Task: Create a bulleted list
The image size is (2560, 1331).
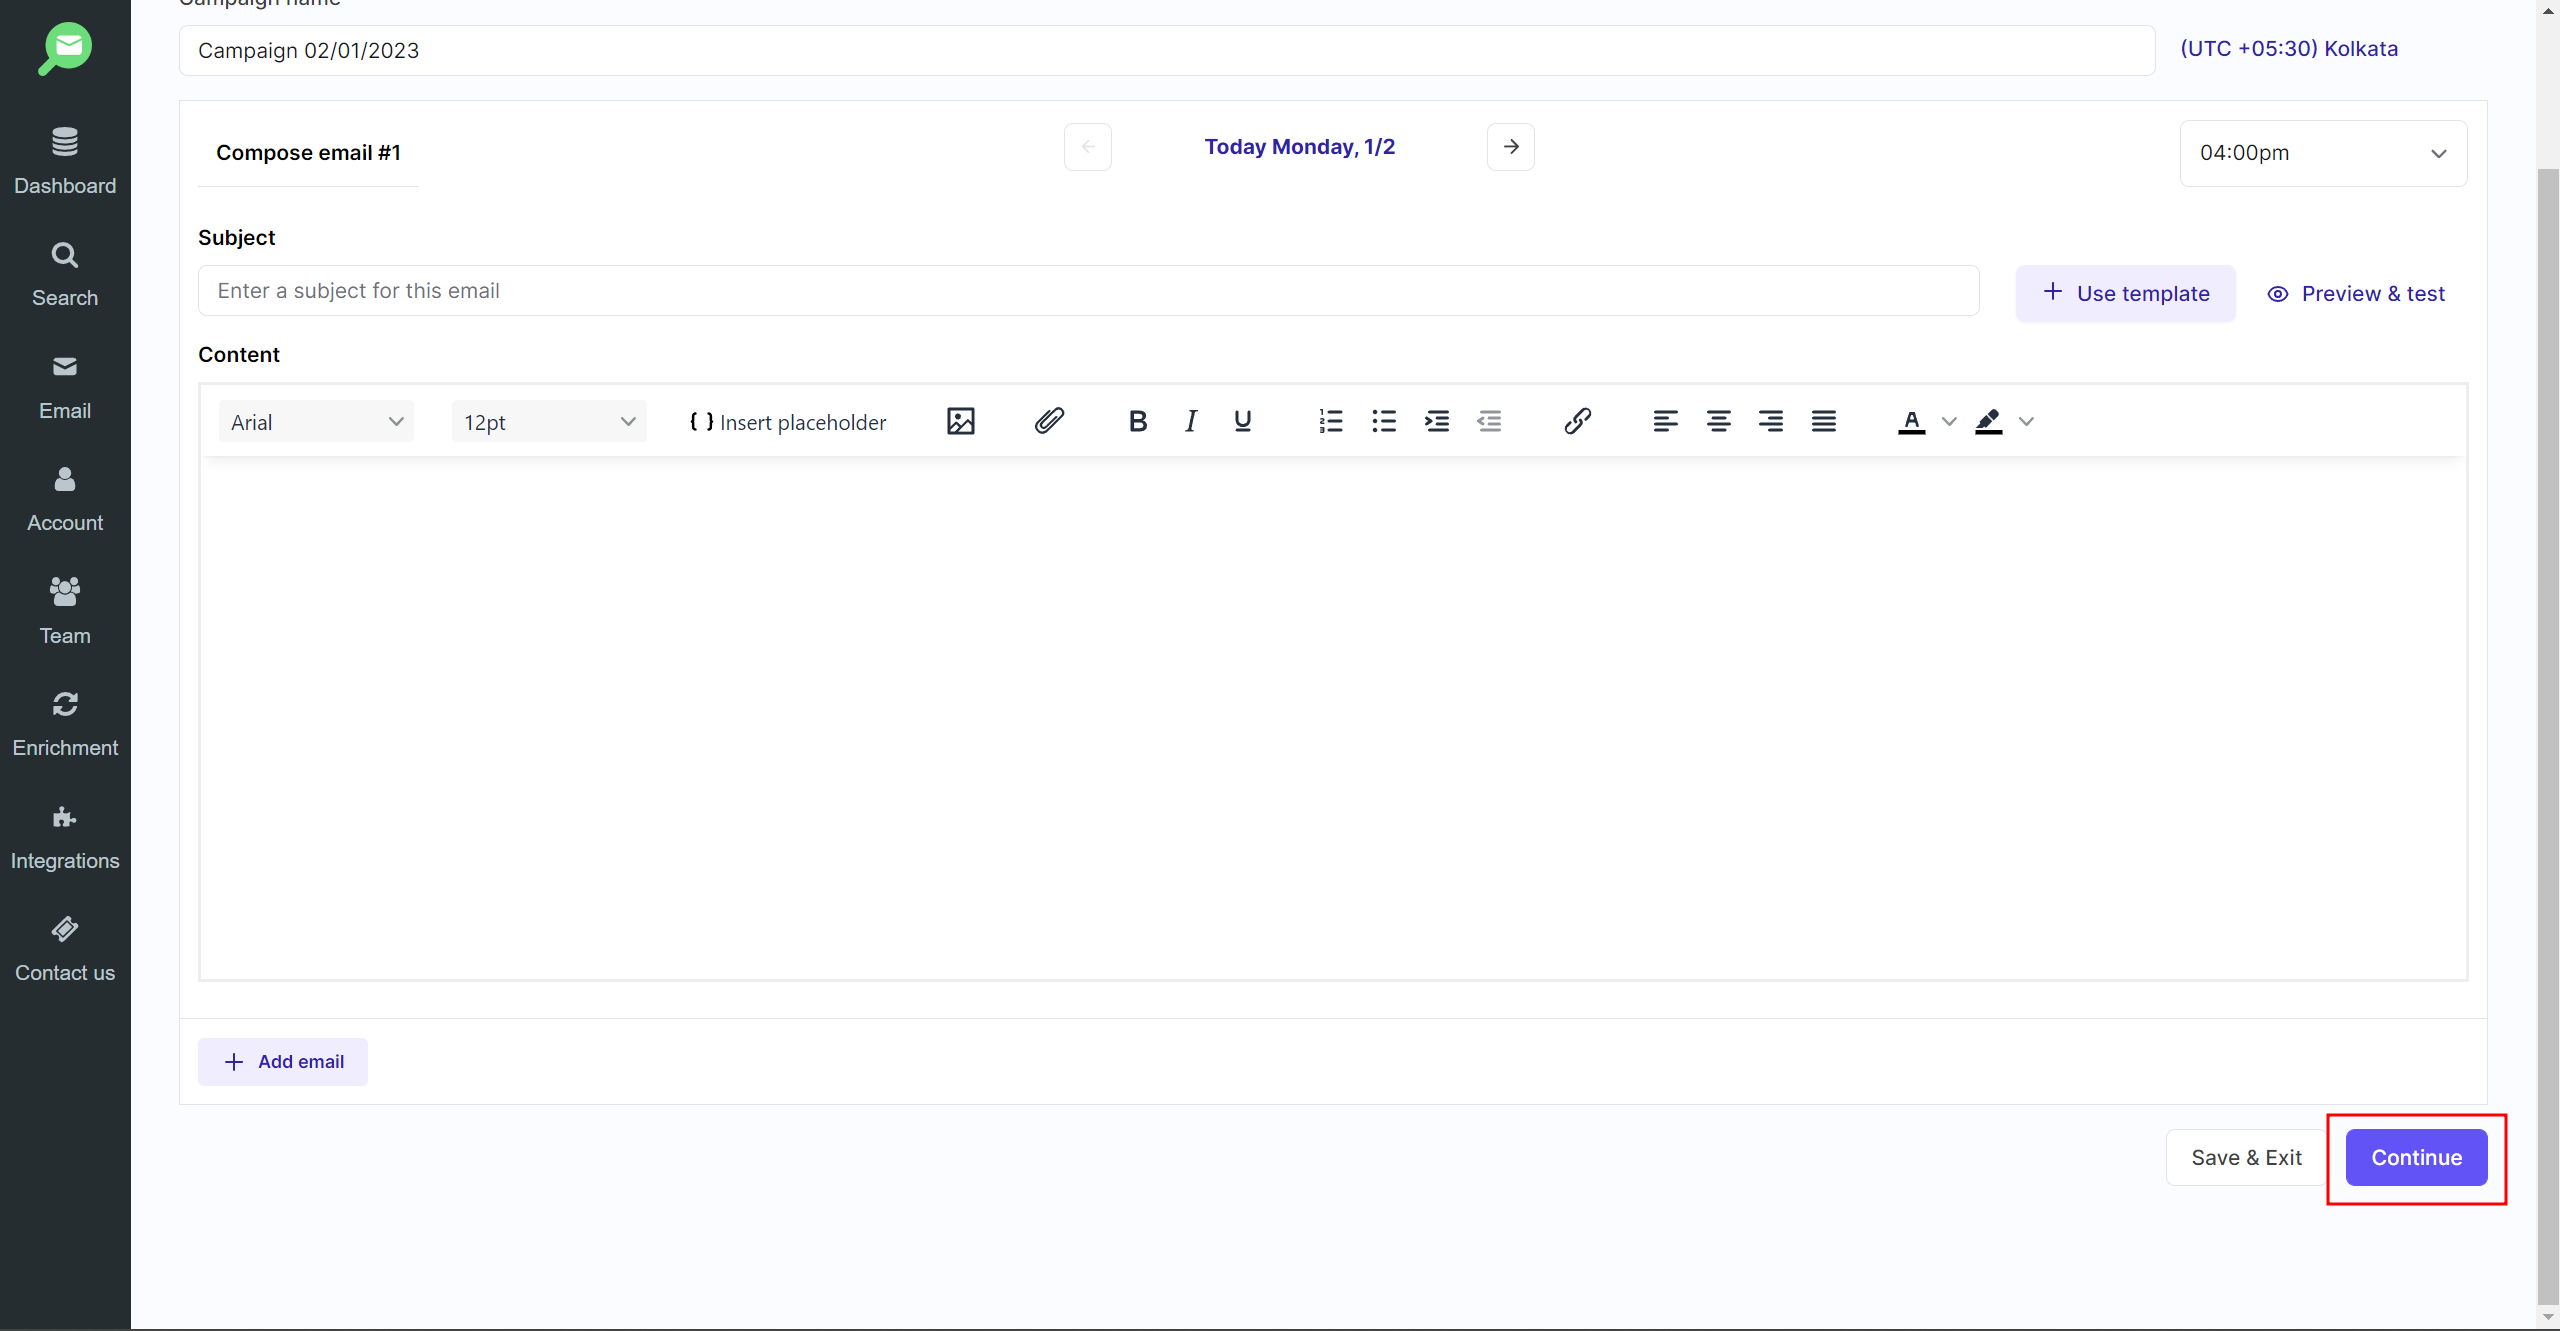Action: (x=1384, y=421)
